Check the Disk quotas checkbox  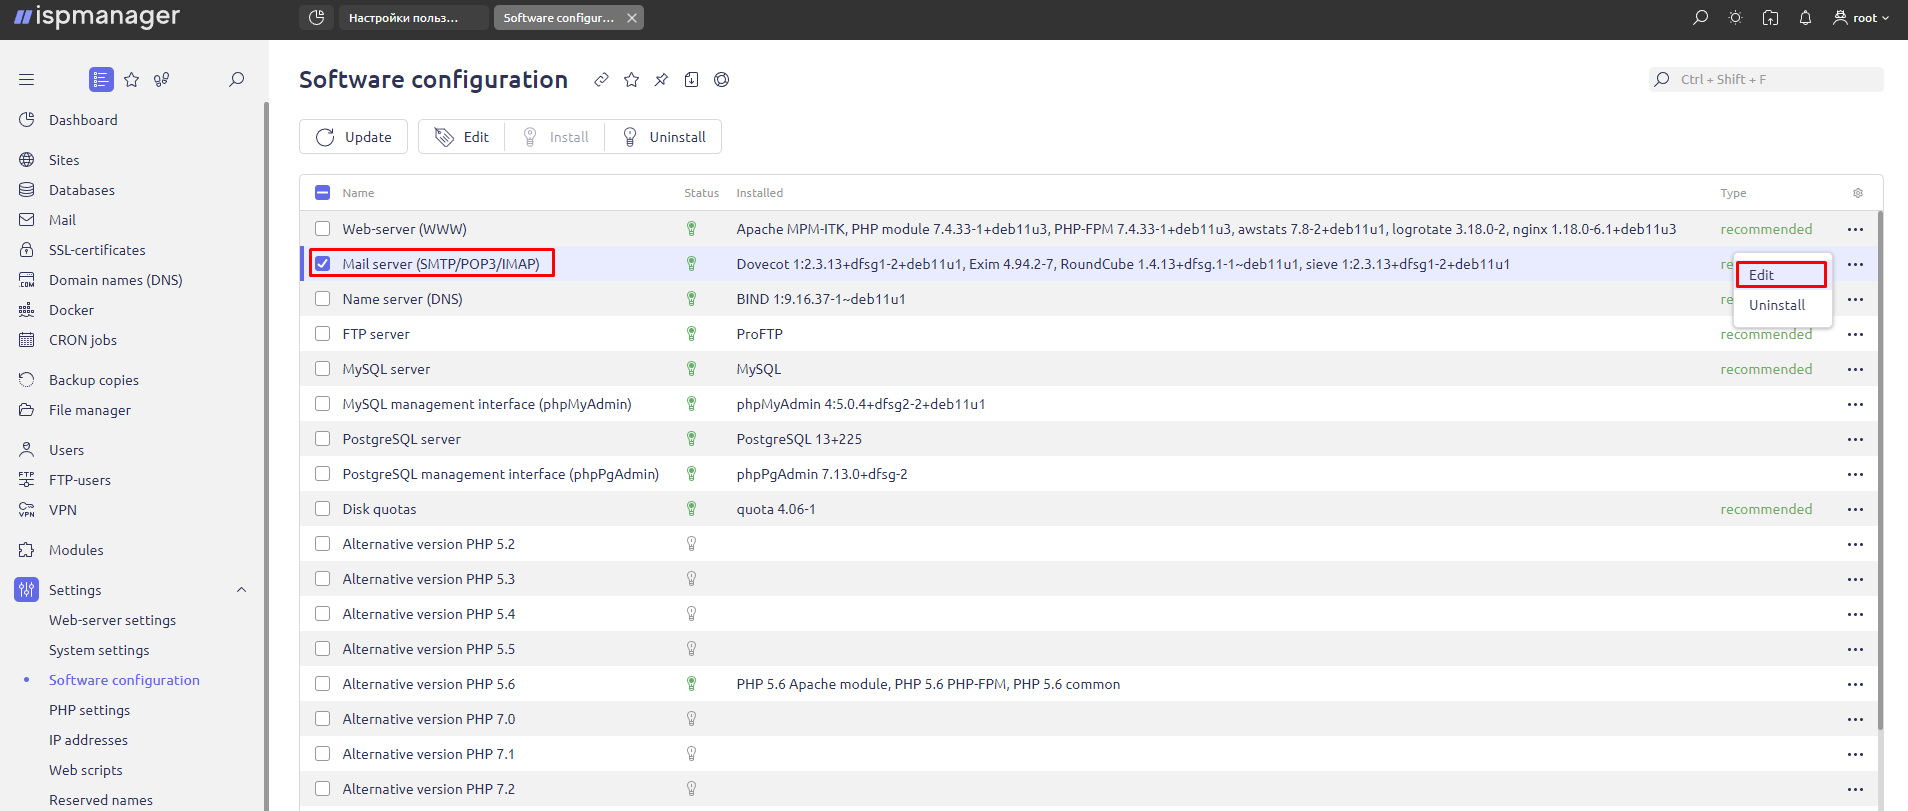[x=322, y=509]
